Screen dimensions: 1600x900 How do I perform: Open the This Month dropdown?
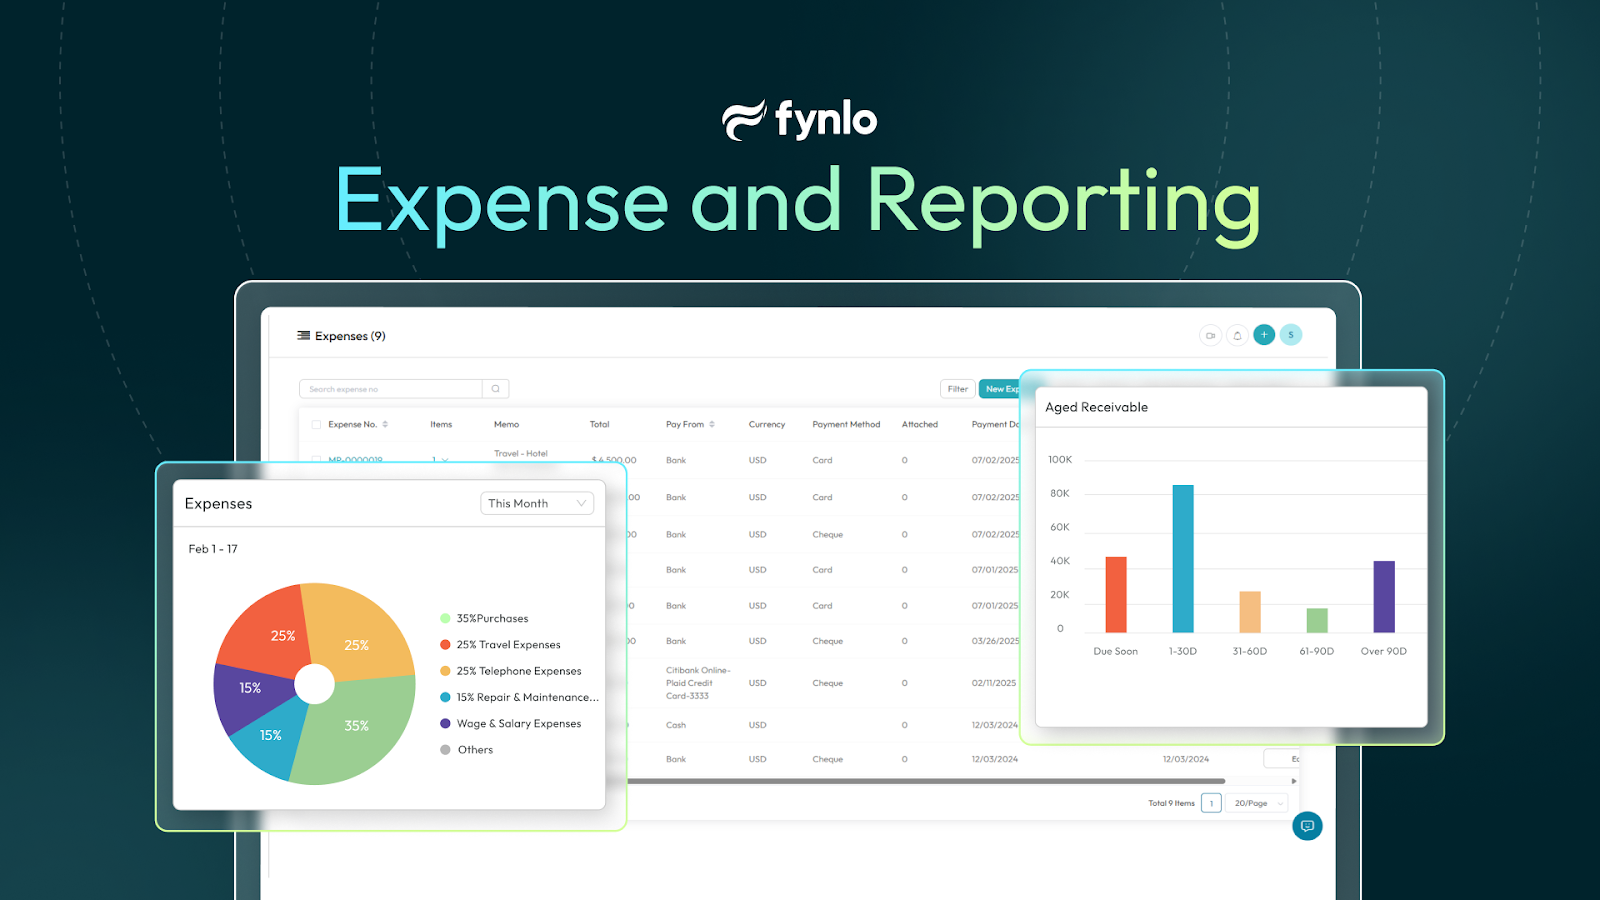(x=537, y=503)
